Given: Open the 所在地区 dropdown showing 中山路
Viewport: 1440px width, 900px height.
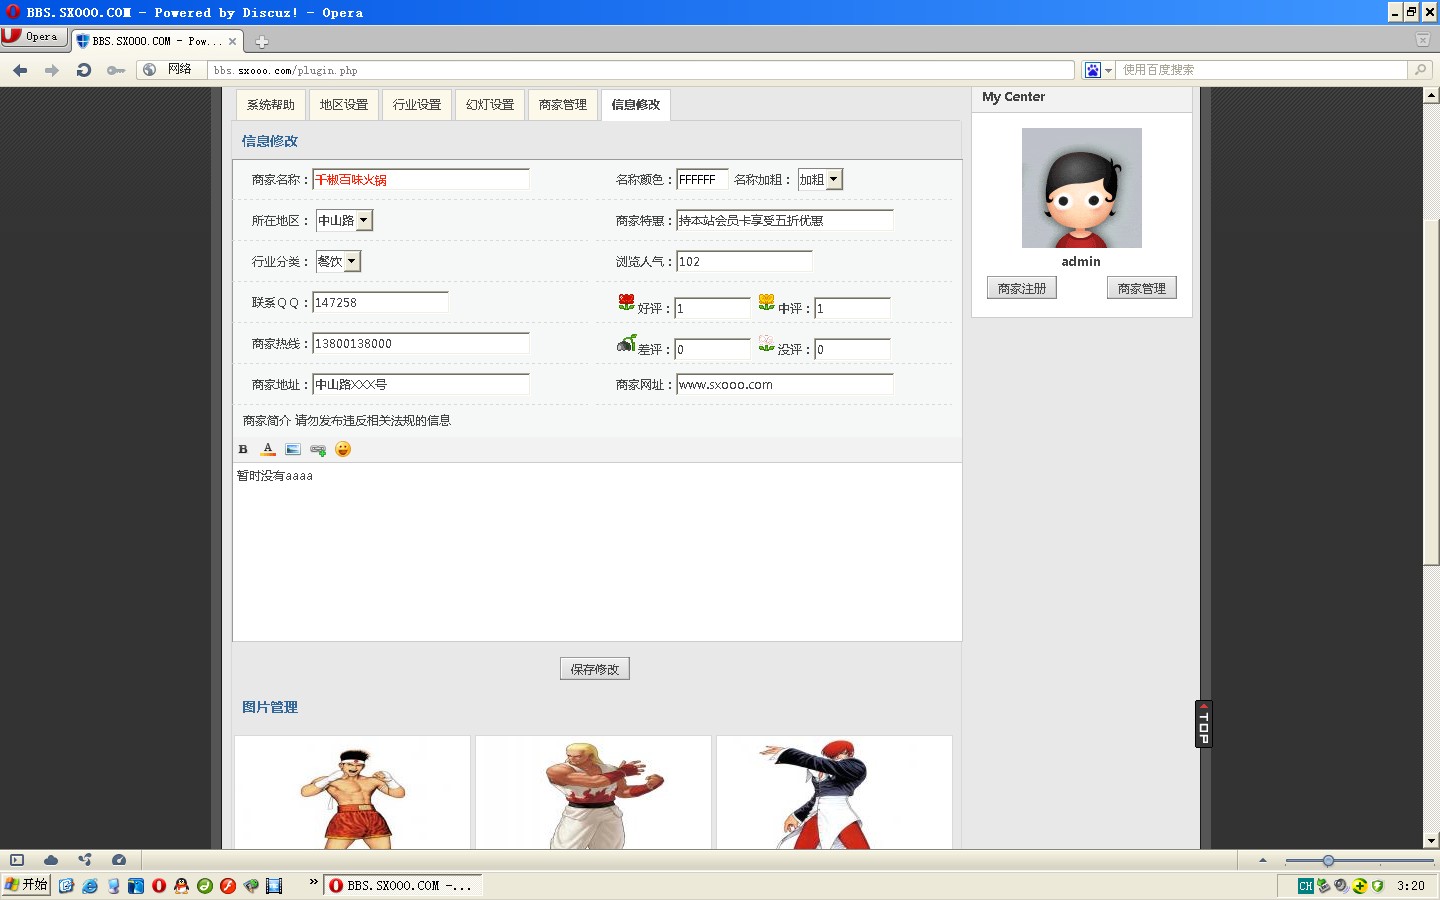Looking at the screenshot, I should [344, 220].
